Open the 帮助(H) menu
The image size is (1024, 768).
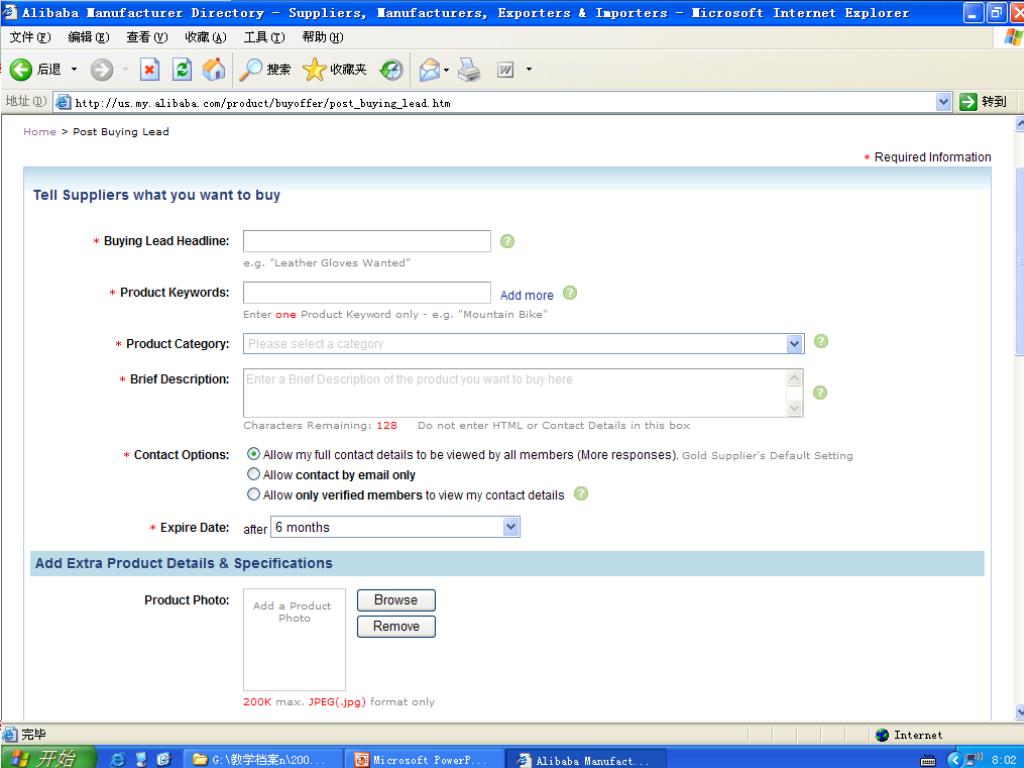click(x=323, y=37)
